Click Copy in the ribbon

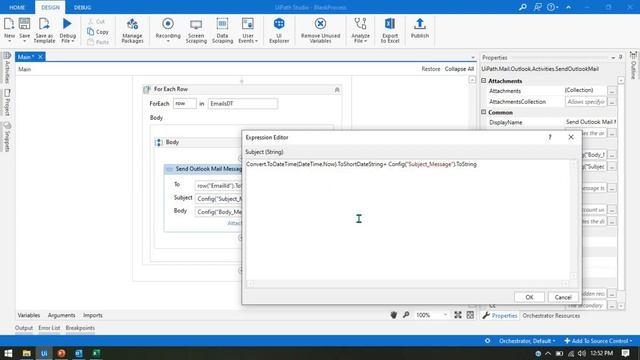(98, 32)
